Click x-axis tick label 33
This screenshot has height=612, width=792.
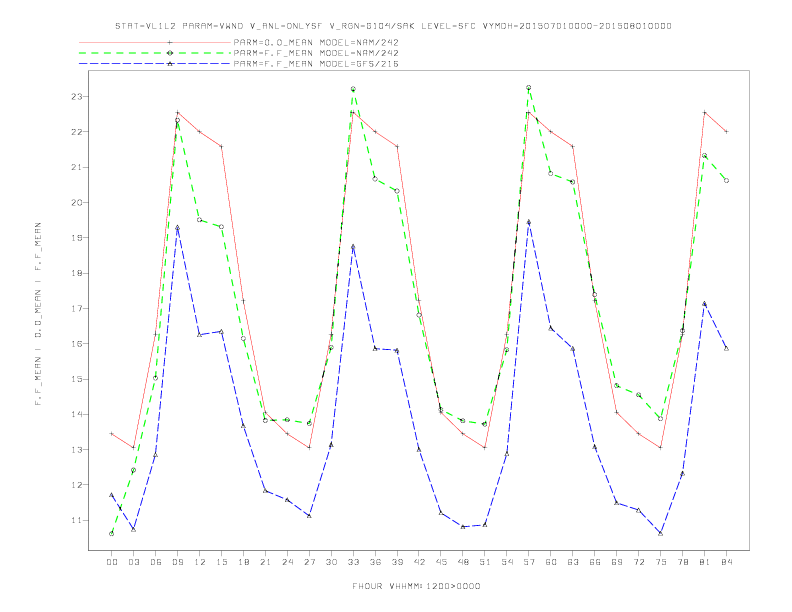pyautogui.click(x=353, y=562)
